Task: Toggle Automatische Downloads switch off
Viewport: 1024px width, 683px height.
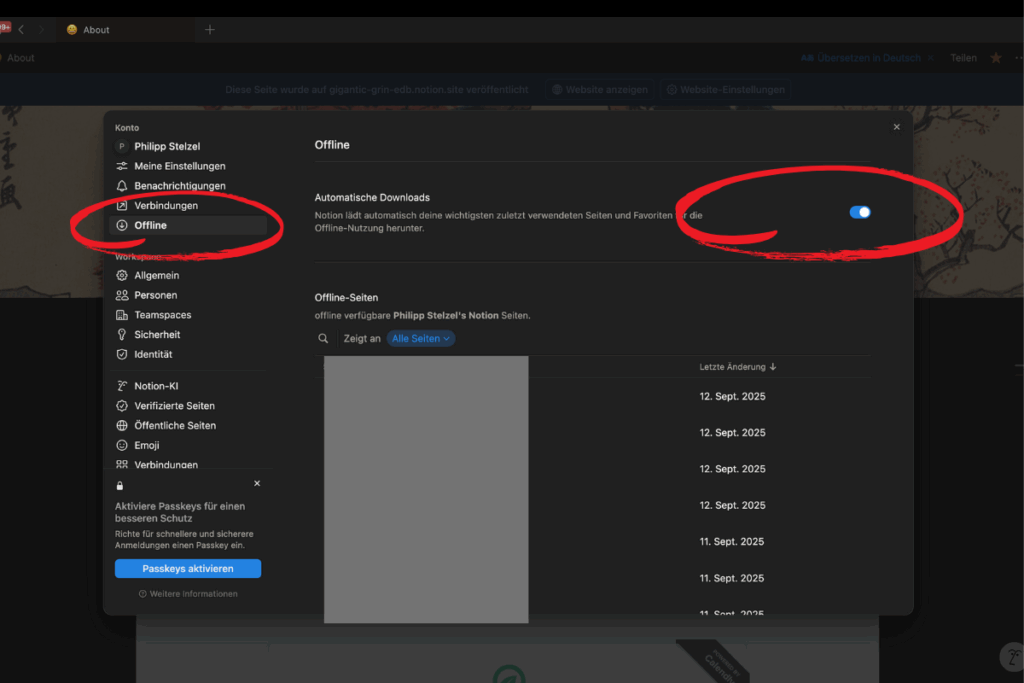Action: [x=859, y=212]
